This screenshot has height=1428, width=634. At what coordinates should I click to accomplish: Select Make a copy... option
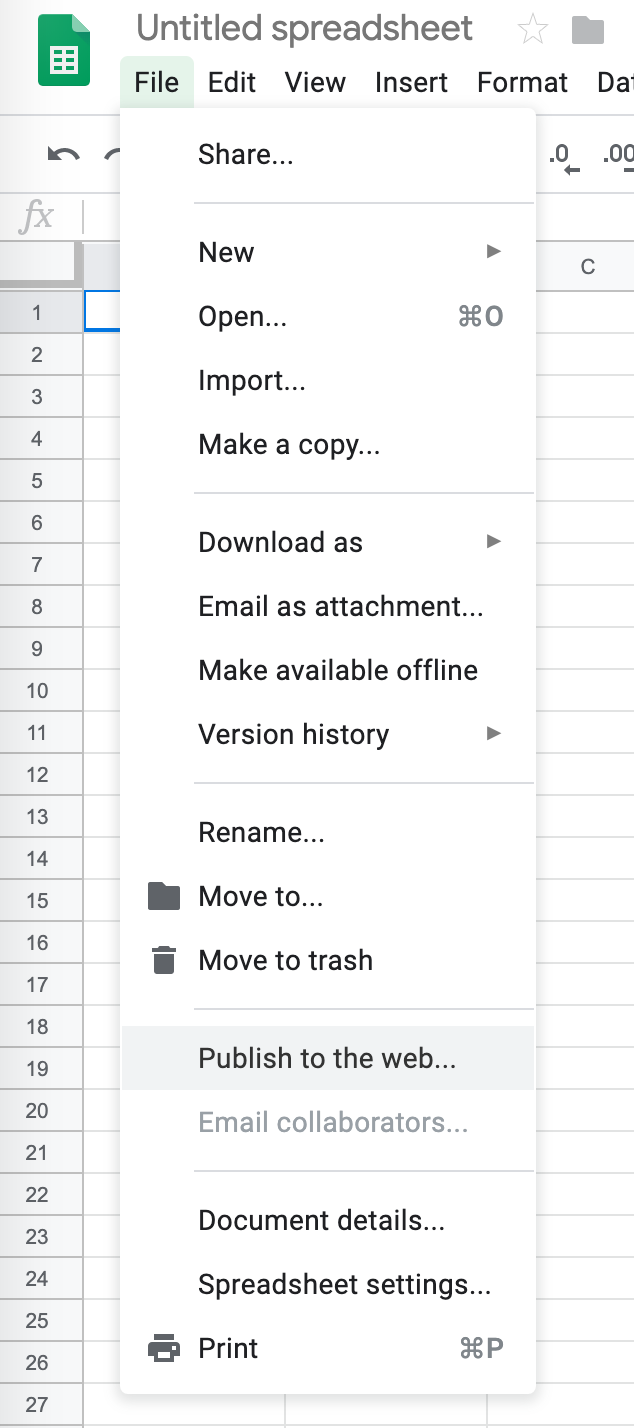[289, 445]
